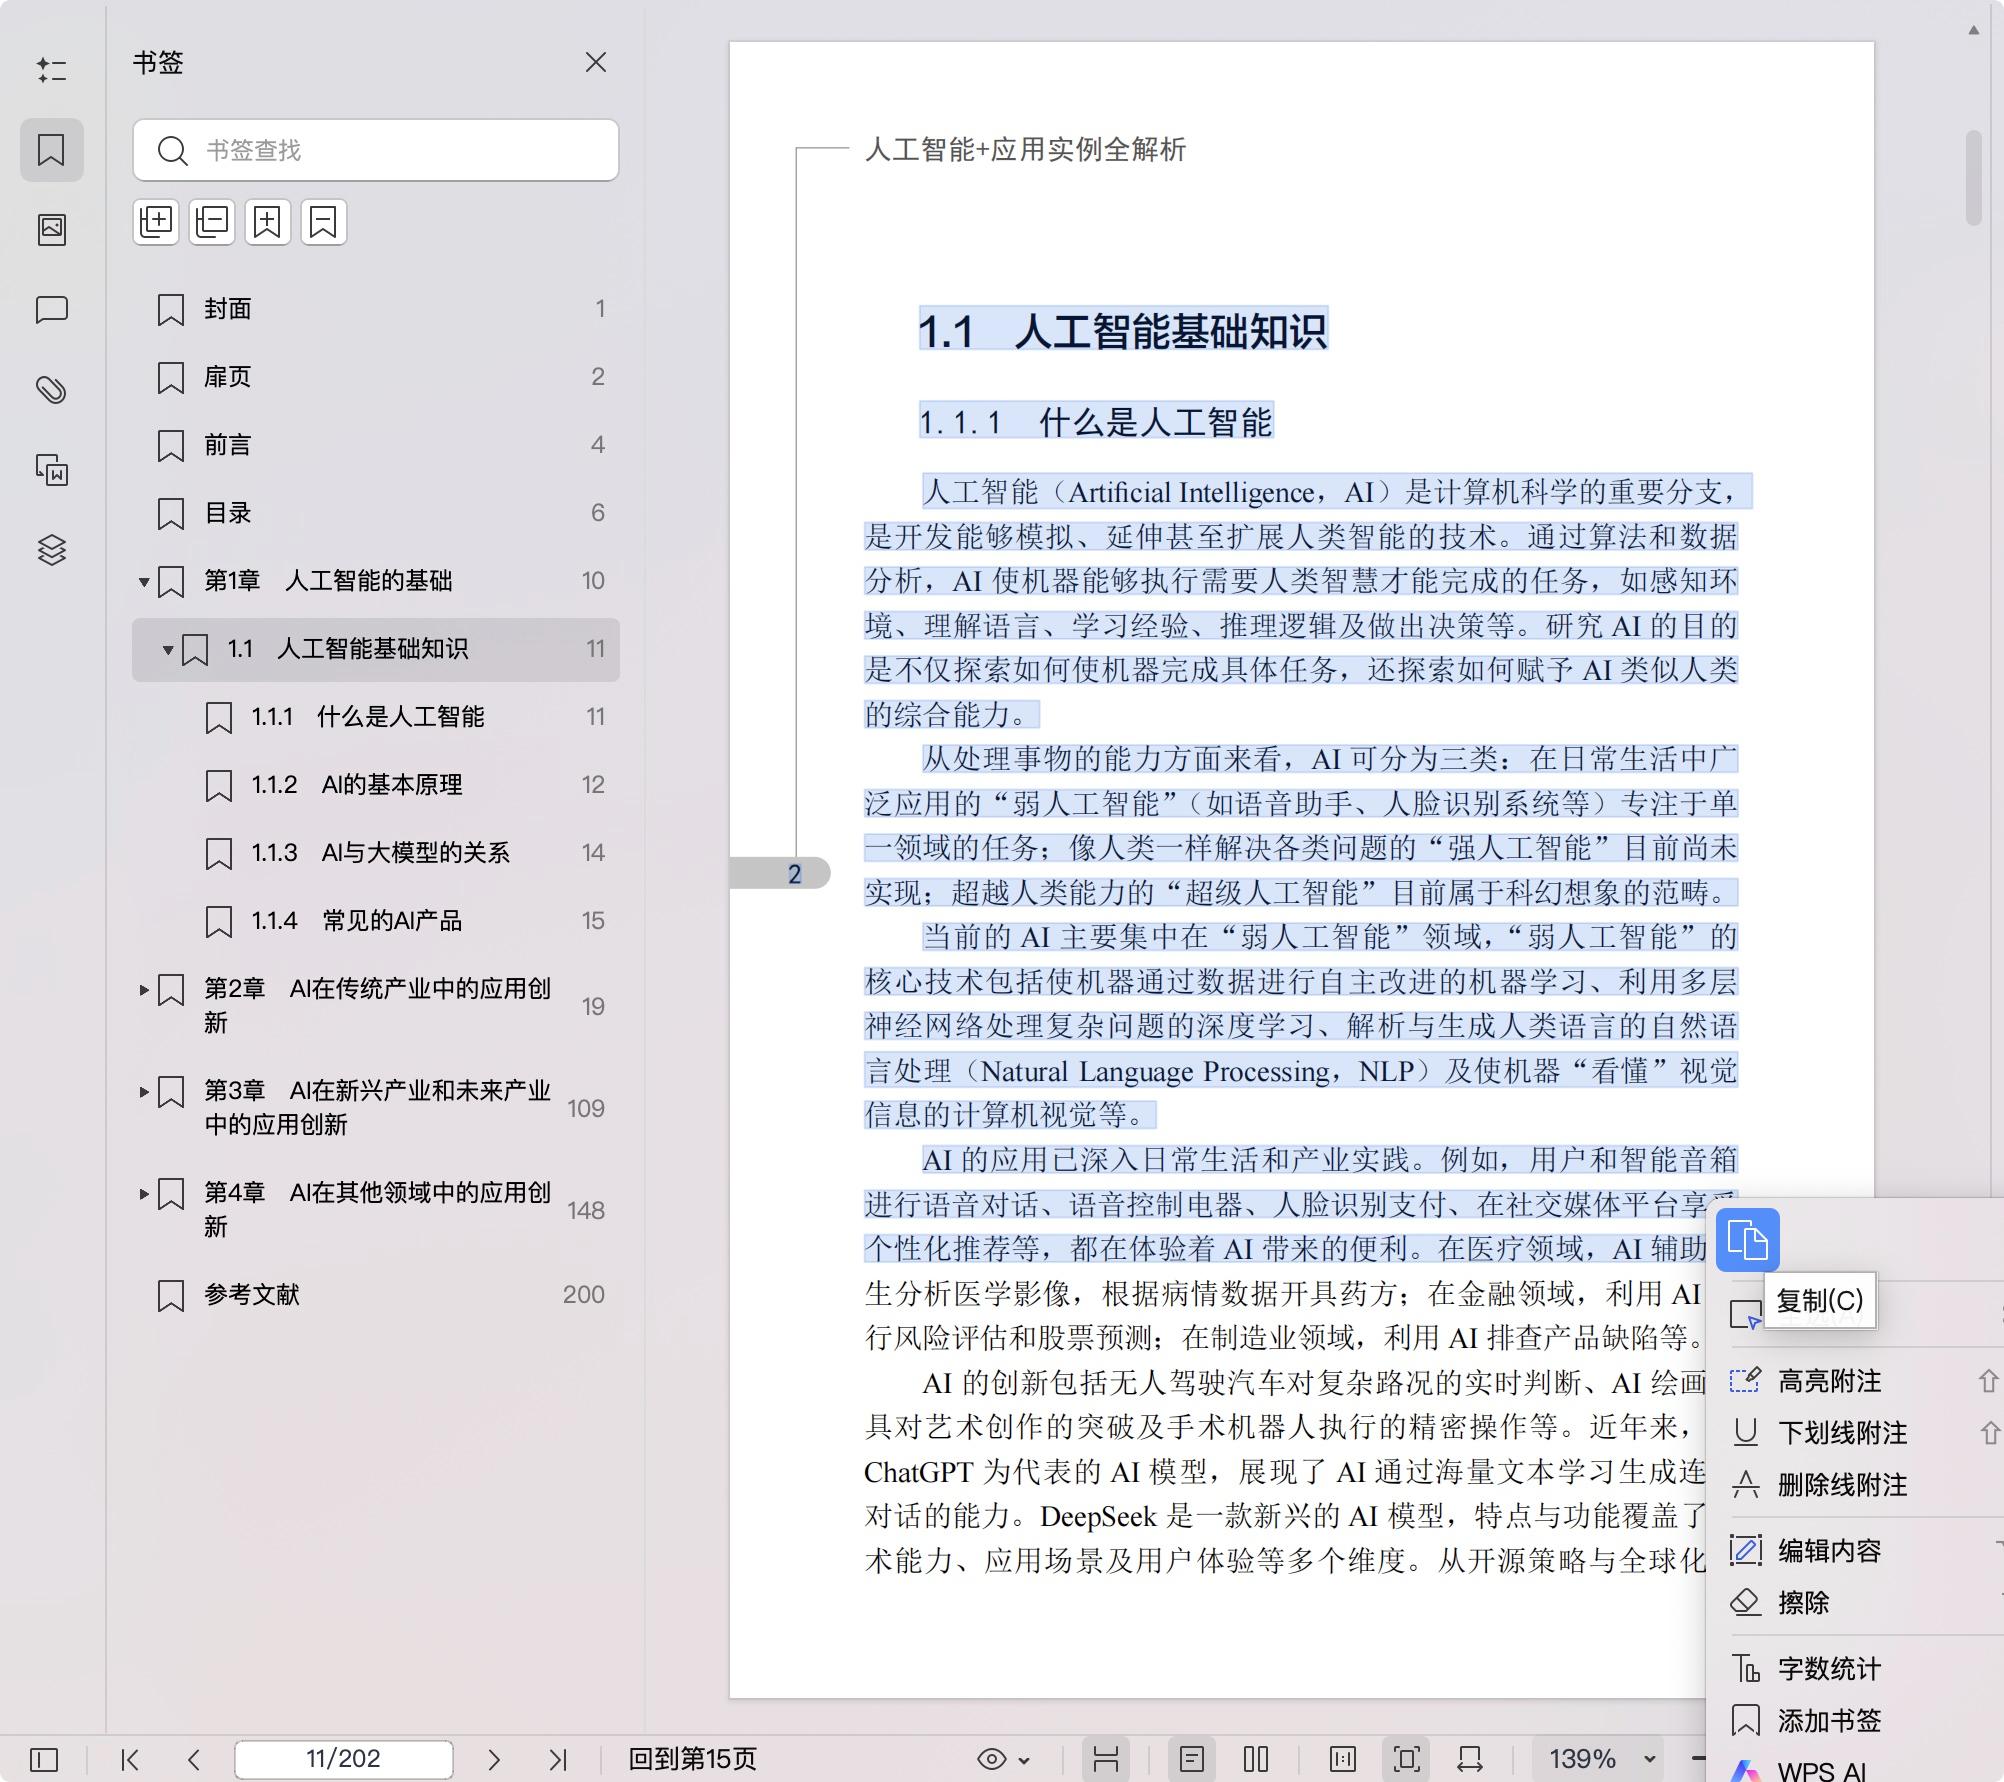This screenshot has height=1782, width=2004.
Task: Select 高亮附注 from context menu
Action: (x=1829, y=1382)
